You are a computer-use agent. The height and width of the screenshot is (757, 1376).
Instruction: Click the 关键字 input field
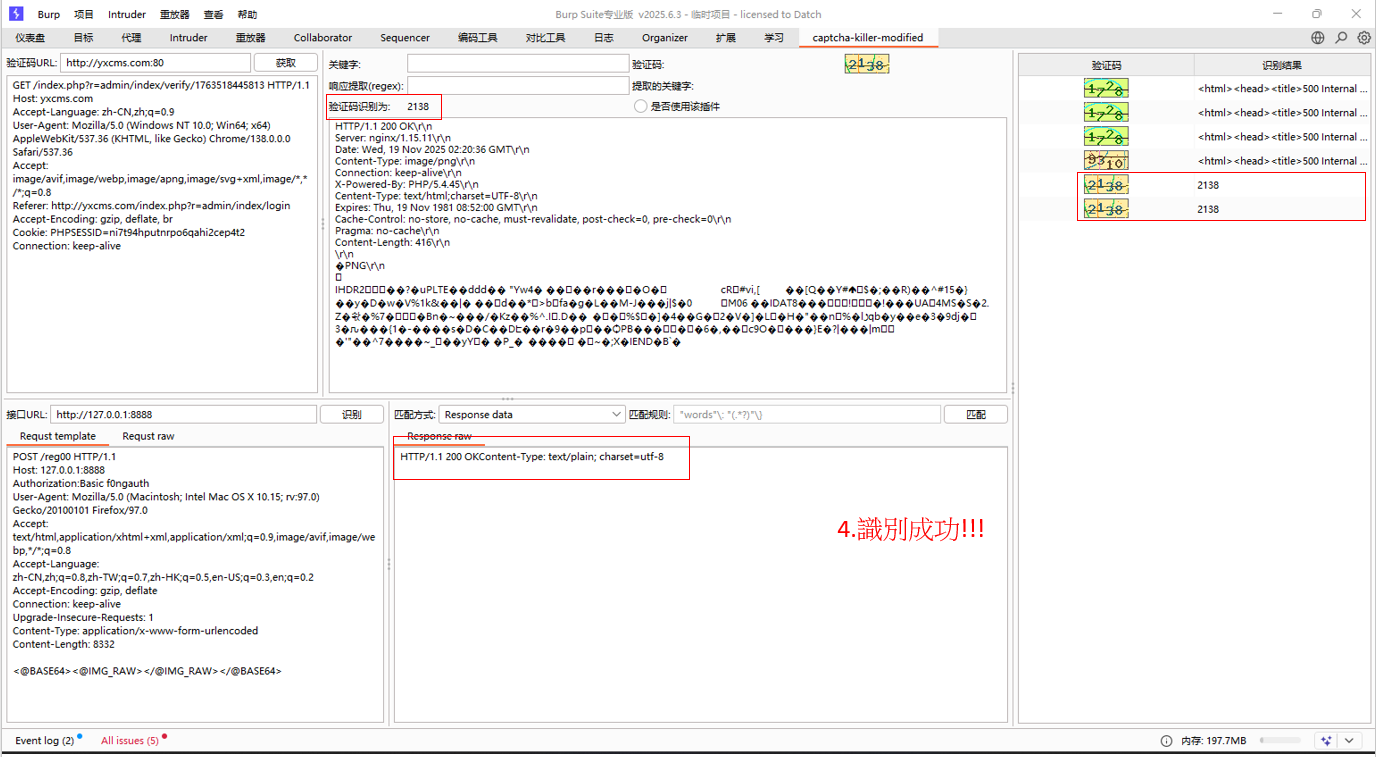[x=518, y=63]
